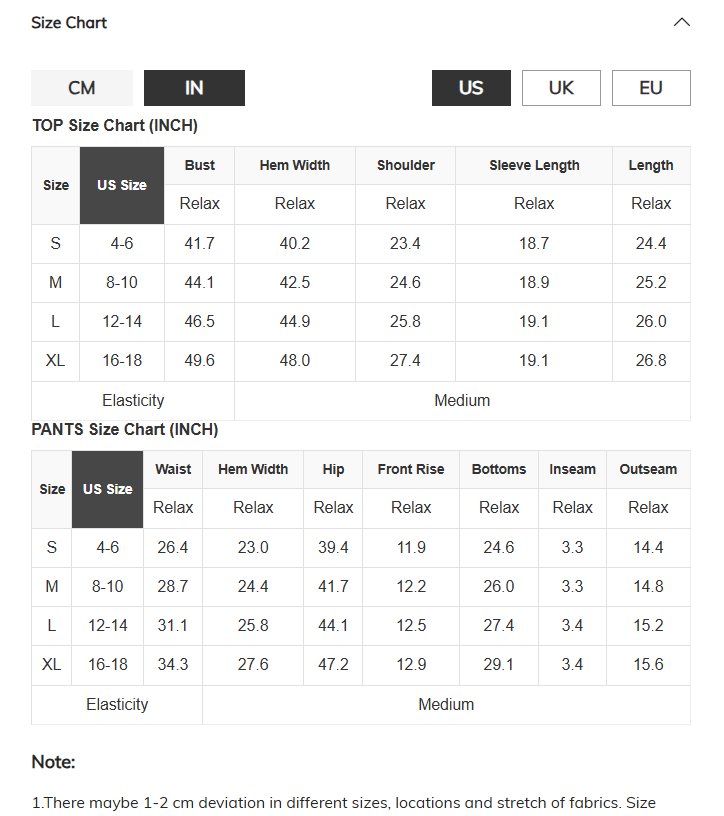The width and height of the screenshot is (724, 816).
Task: Click the Shoulder column header
Action: coord(405,165)
